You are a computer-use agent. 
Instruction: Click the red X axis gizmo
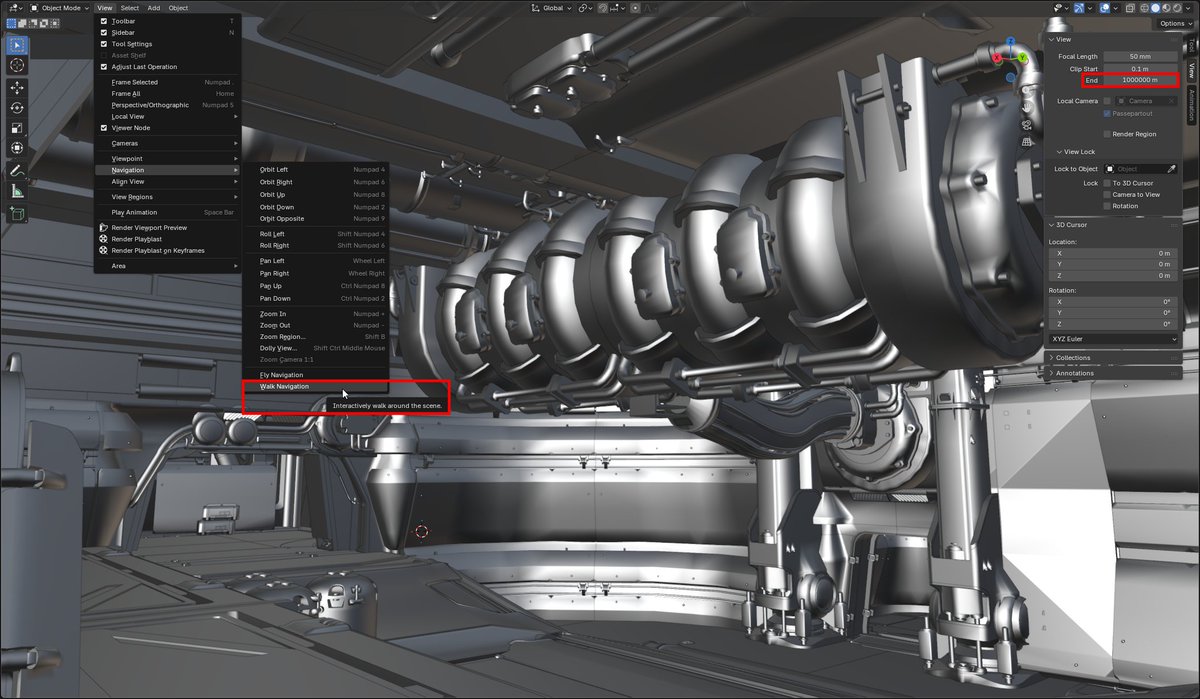click(996, 58)
